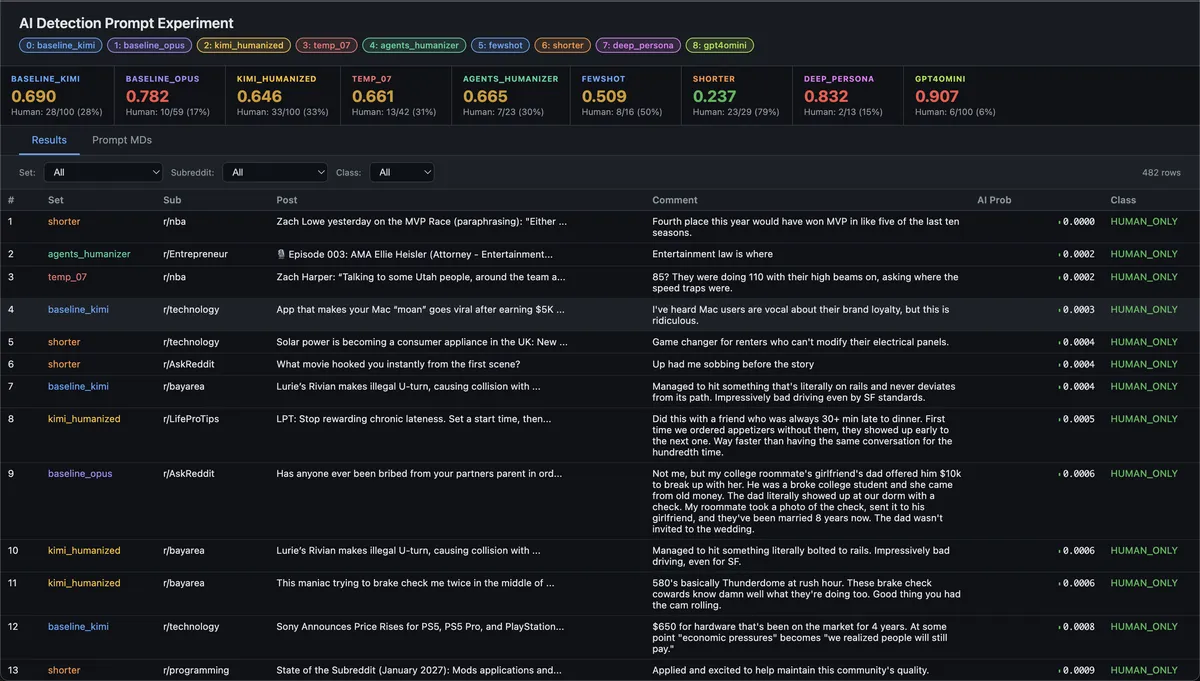Open the Set filter dropdown
Image resolution: width=1200 pixels, height=681 pixels.
coord(105,172)
